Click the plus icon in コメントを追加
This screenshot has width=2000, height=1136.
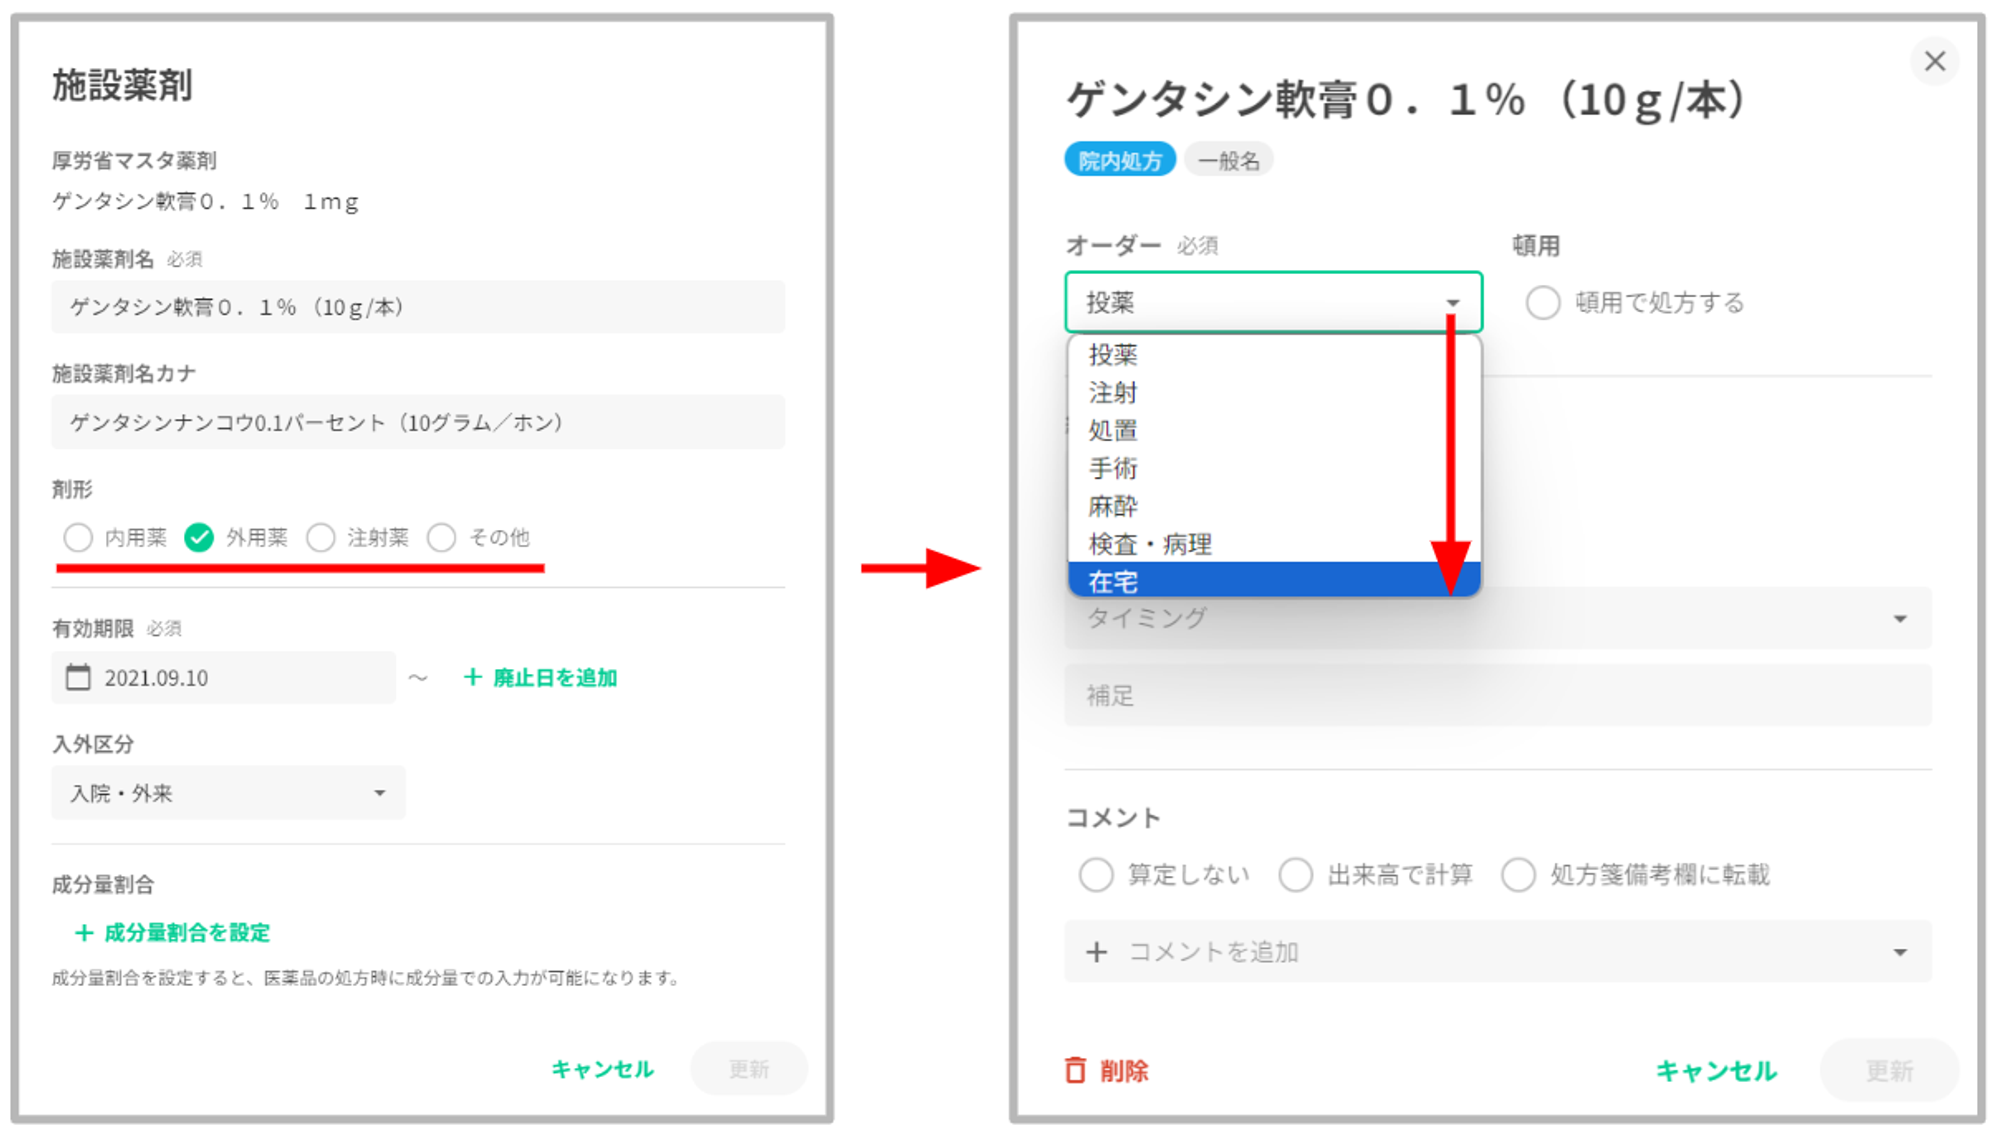[1096, 951]
